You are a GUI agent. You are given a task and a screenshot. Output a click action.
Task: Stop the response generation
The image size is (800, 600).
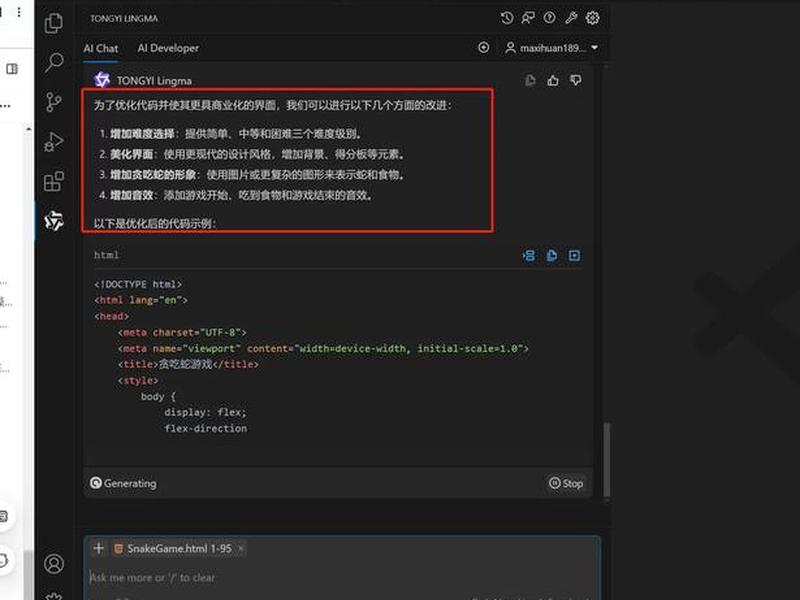pyautogui.click(x=566, y=483)
